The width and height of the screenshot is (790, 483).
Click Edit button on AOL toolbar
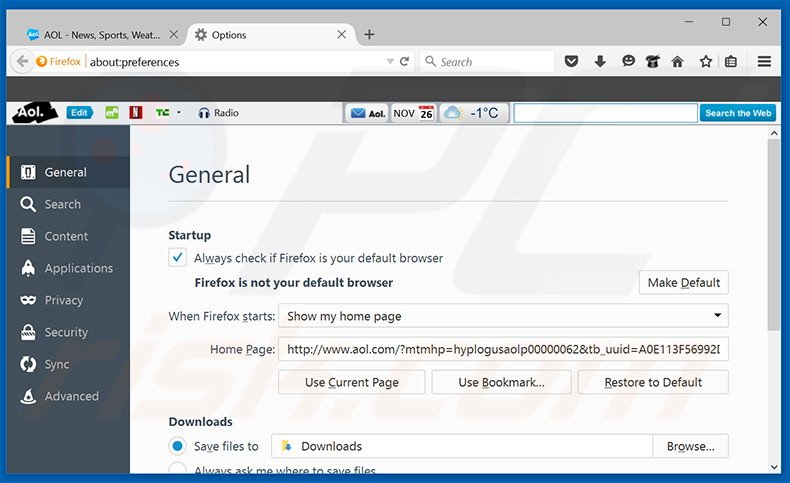[79, 112]
